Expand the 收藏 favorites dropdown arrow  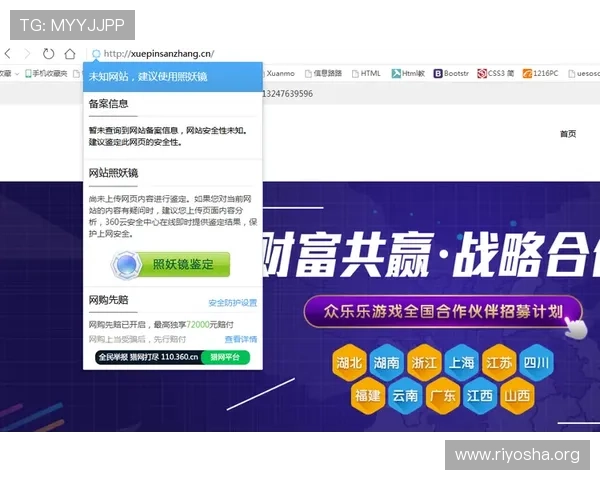click(17, 74)
